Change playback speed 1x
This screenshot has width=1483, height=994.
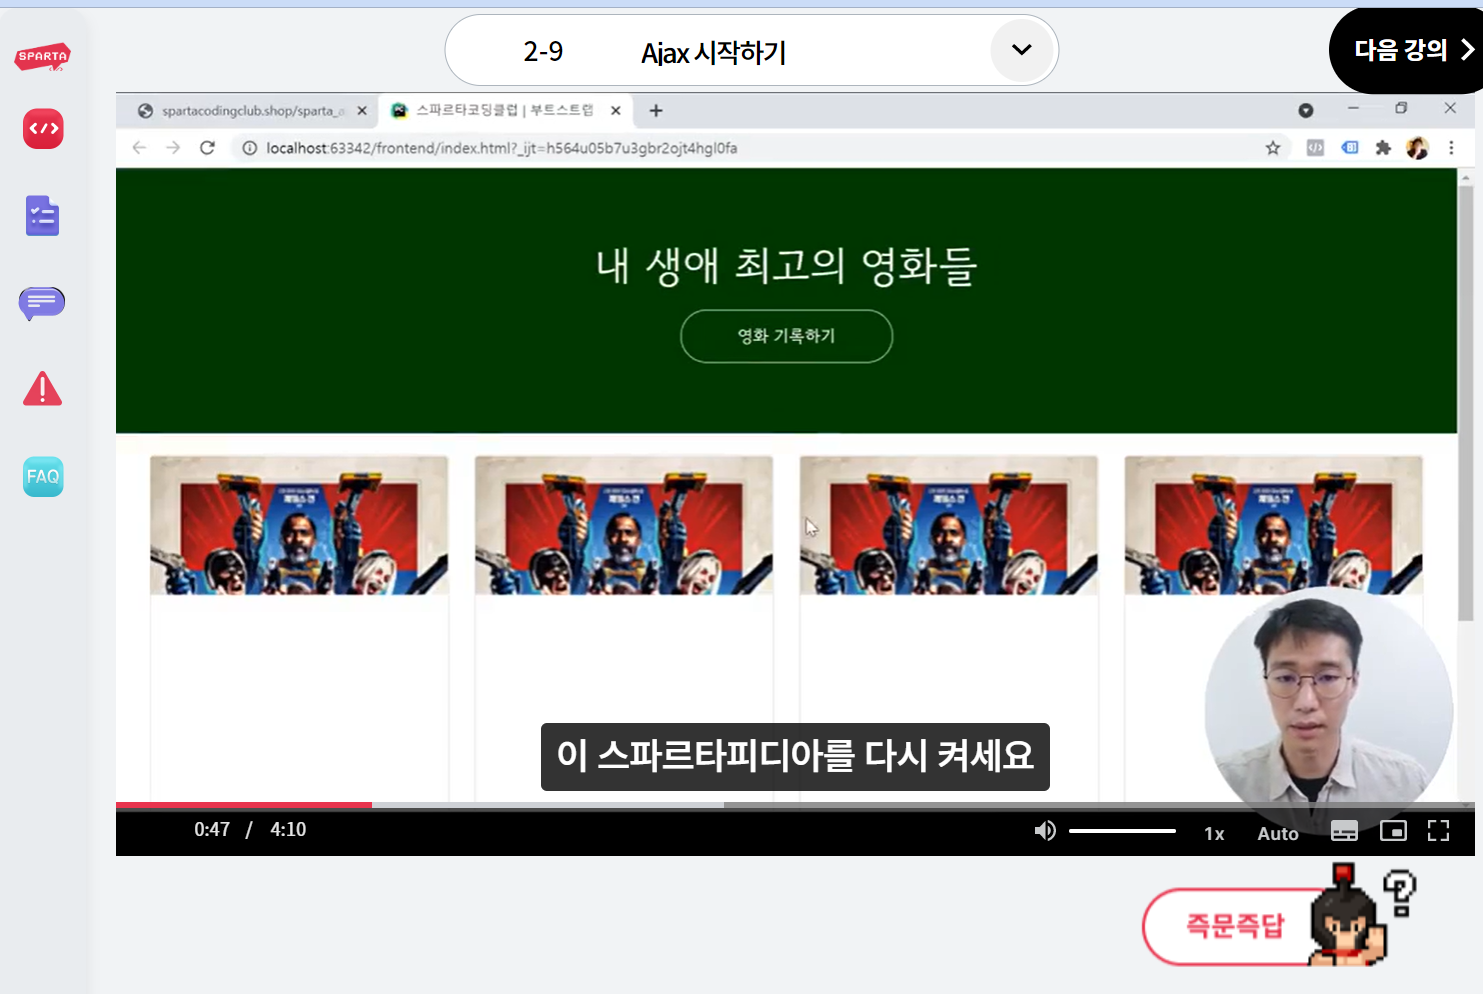click(1214, 833)
